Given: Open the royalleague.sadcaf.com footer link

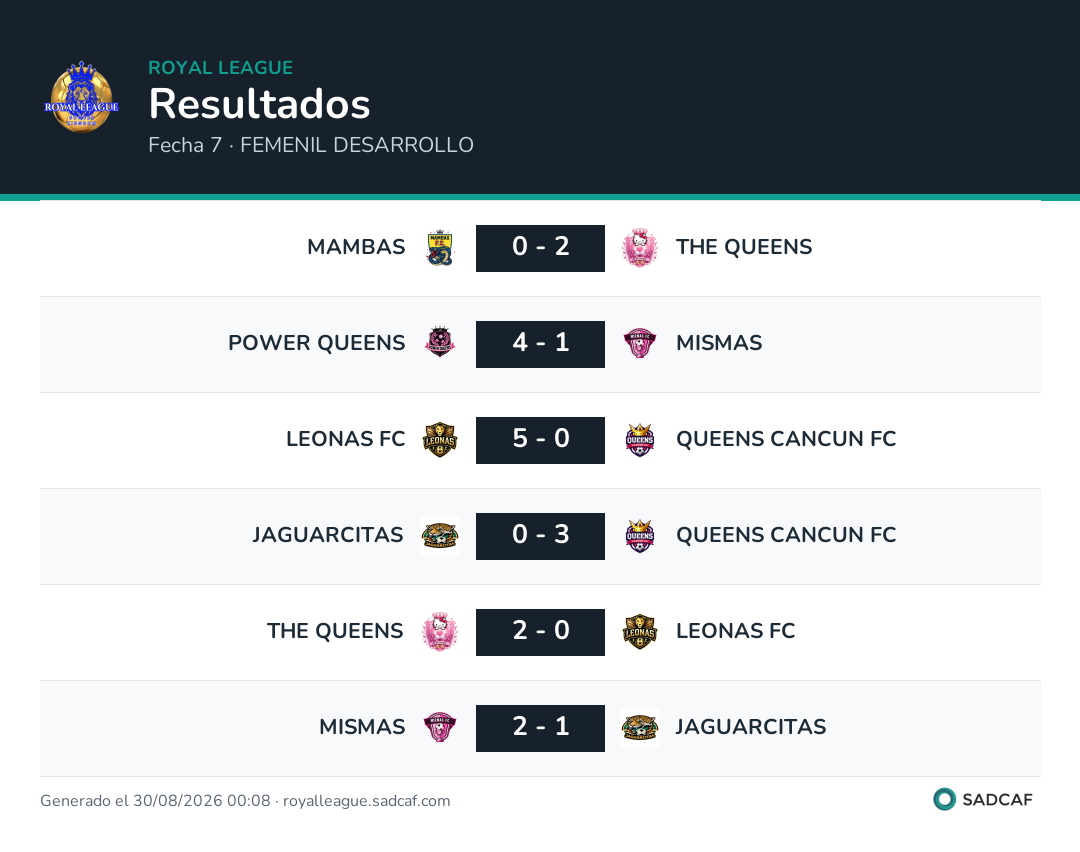Looking at the screenshot, I should pyautogui.click(x=366, y=800).
